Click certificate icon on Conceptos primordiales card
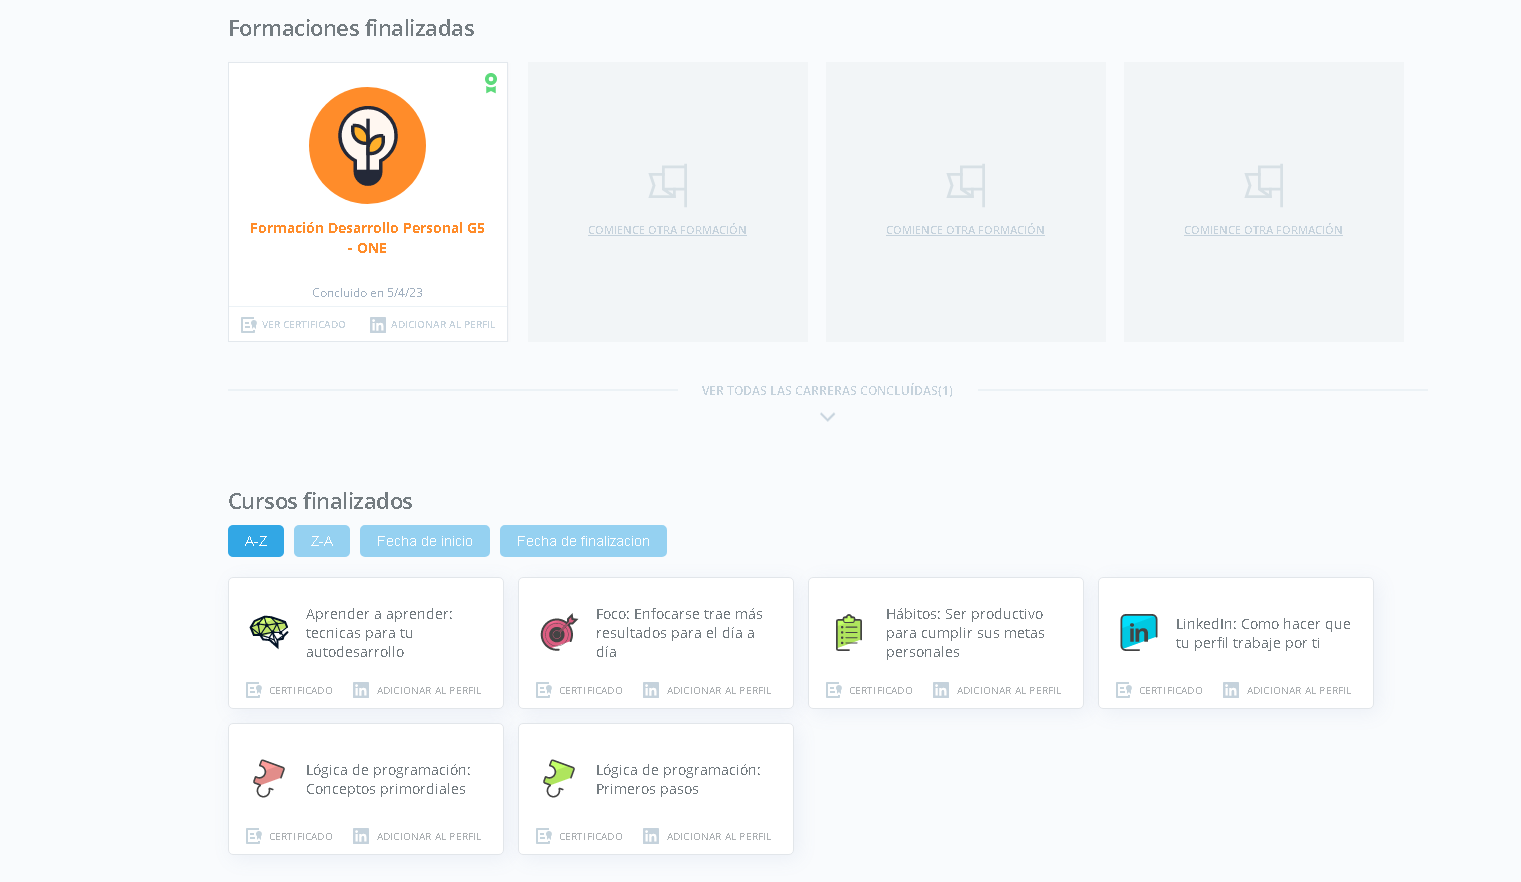Viewport: 1521px width, 882px height. 254,836
